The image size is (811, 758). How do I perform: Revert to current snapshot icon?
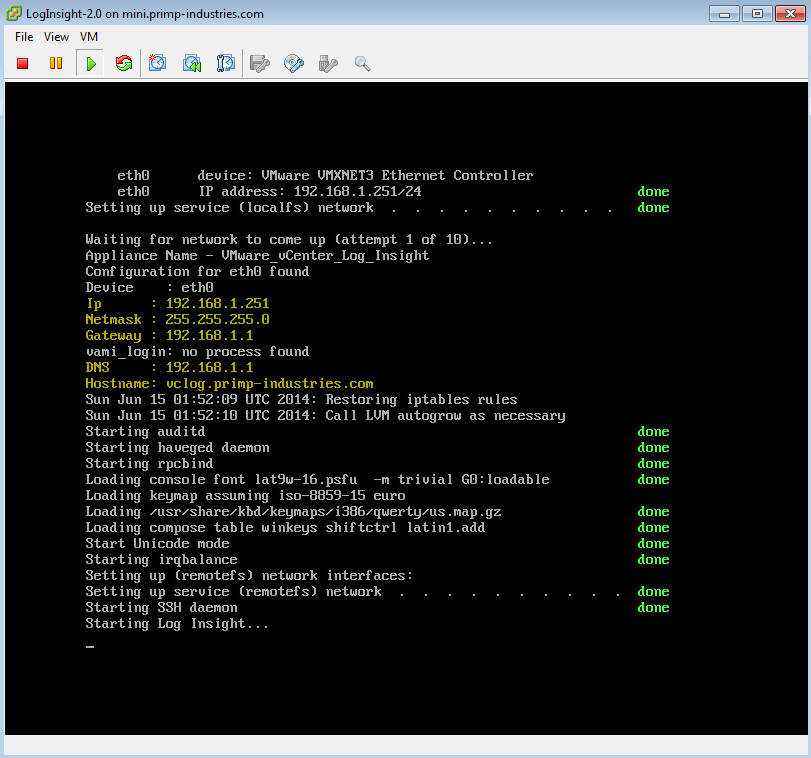tap(192, 64)
